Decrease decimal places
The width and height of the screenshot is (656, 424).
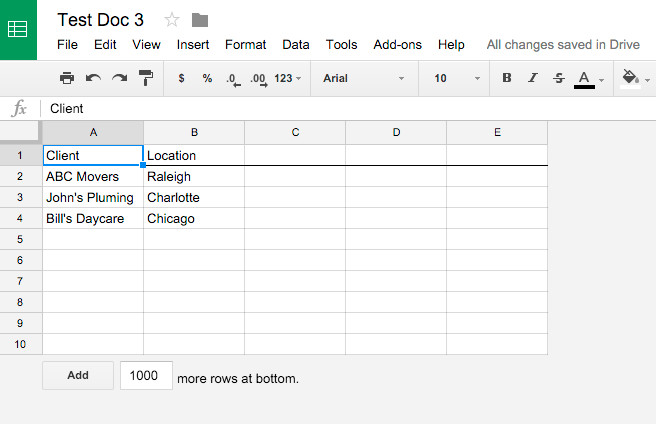tap(233, 79)
